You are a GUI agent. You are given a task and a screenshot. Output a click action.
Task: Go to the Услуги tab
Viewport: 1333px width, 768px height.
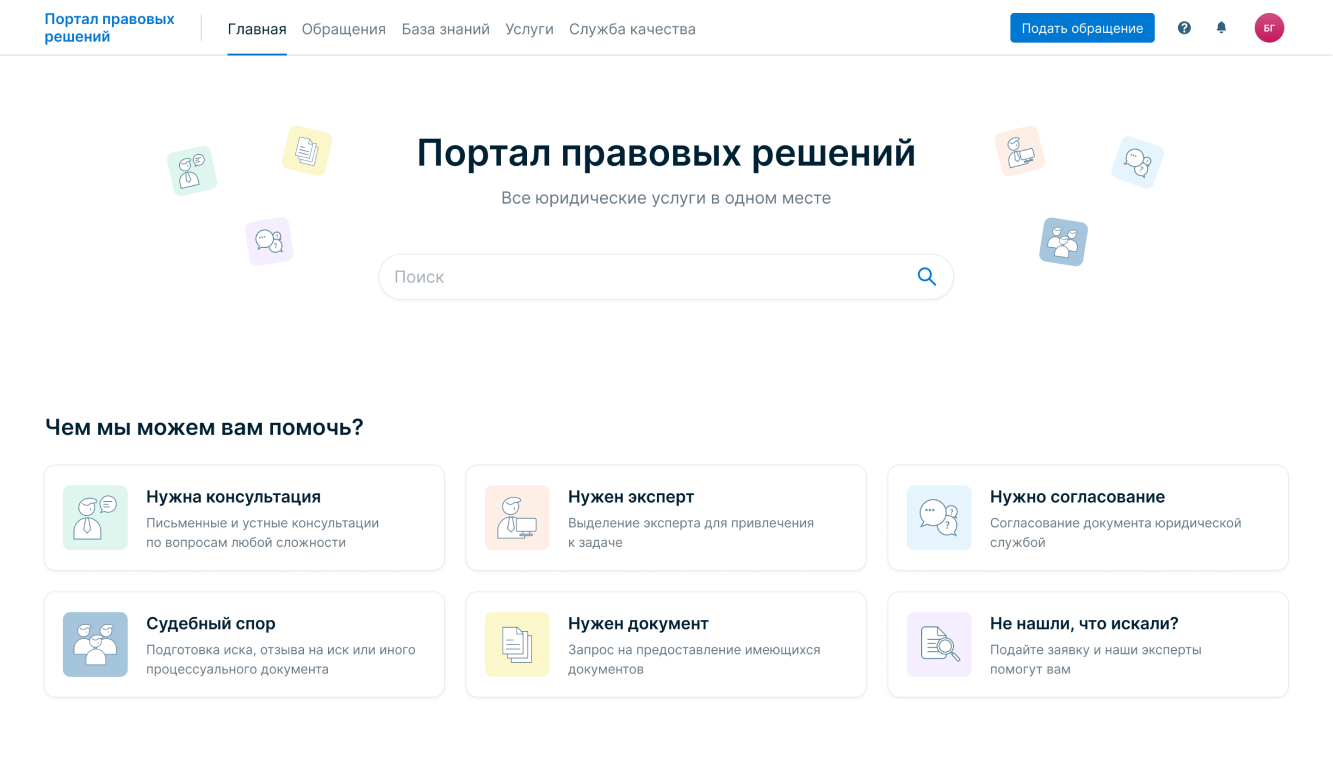[529, 29]
